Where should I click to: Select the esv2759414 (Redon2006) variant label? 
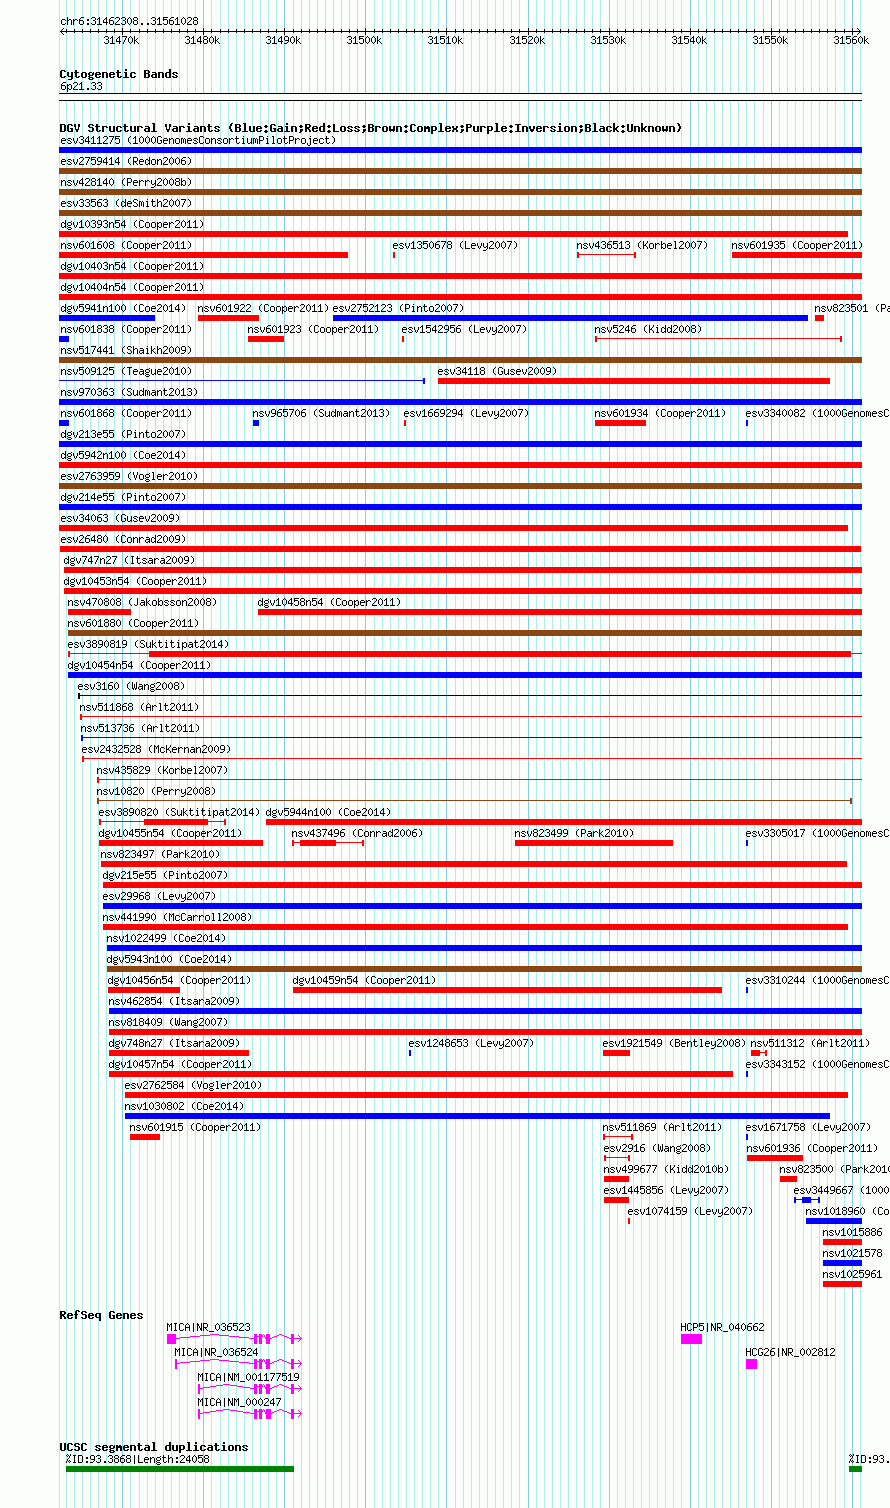[x=125, y=161]
